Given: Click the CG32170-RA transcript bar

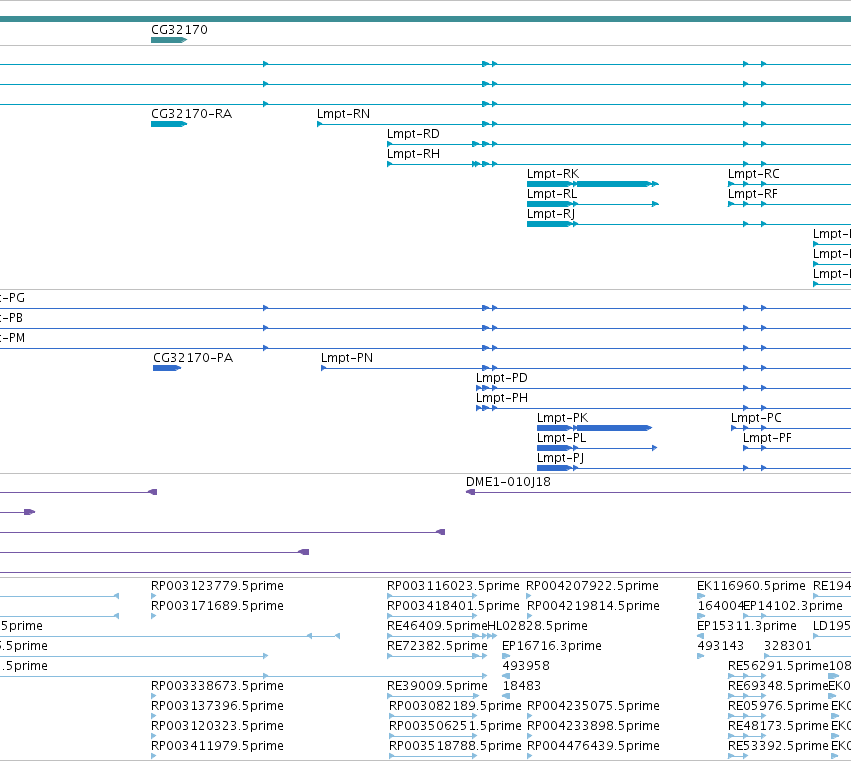Looking at the screenshot, I should pos(169,124).
